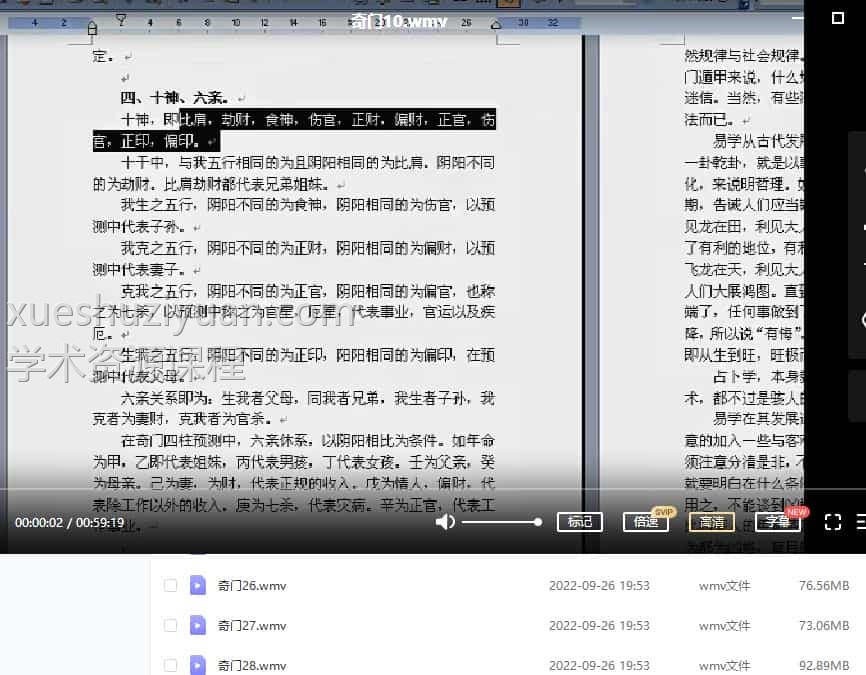Image resolution: width=866 pixels, height=675 pixels.
Task: Open the 高清 quality selector
Action: (x=712, y=522)
